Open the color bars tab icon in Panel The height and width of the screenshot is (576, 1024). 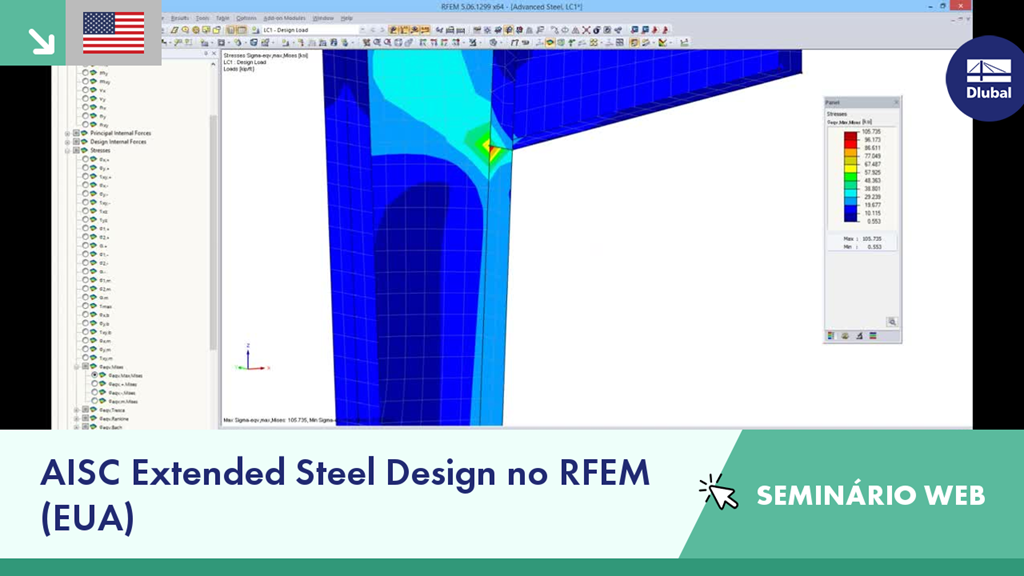pos(873,336)
